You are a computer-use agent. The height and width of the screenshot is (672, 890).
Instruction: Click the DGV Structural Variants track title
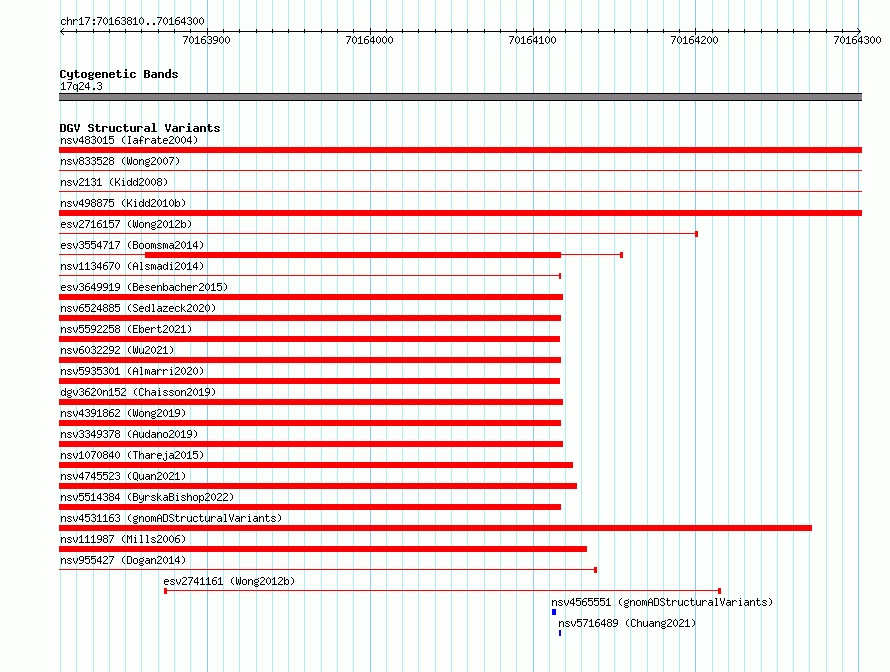140,128
